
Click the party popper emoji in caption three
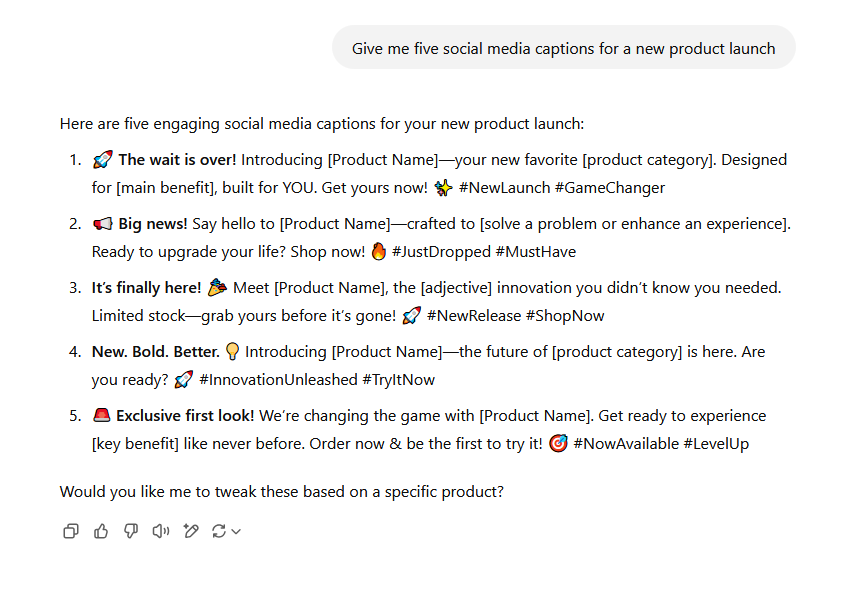coord(217,288)
